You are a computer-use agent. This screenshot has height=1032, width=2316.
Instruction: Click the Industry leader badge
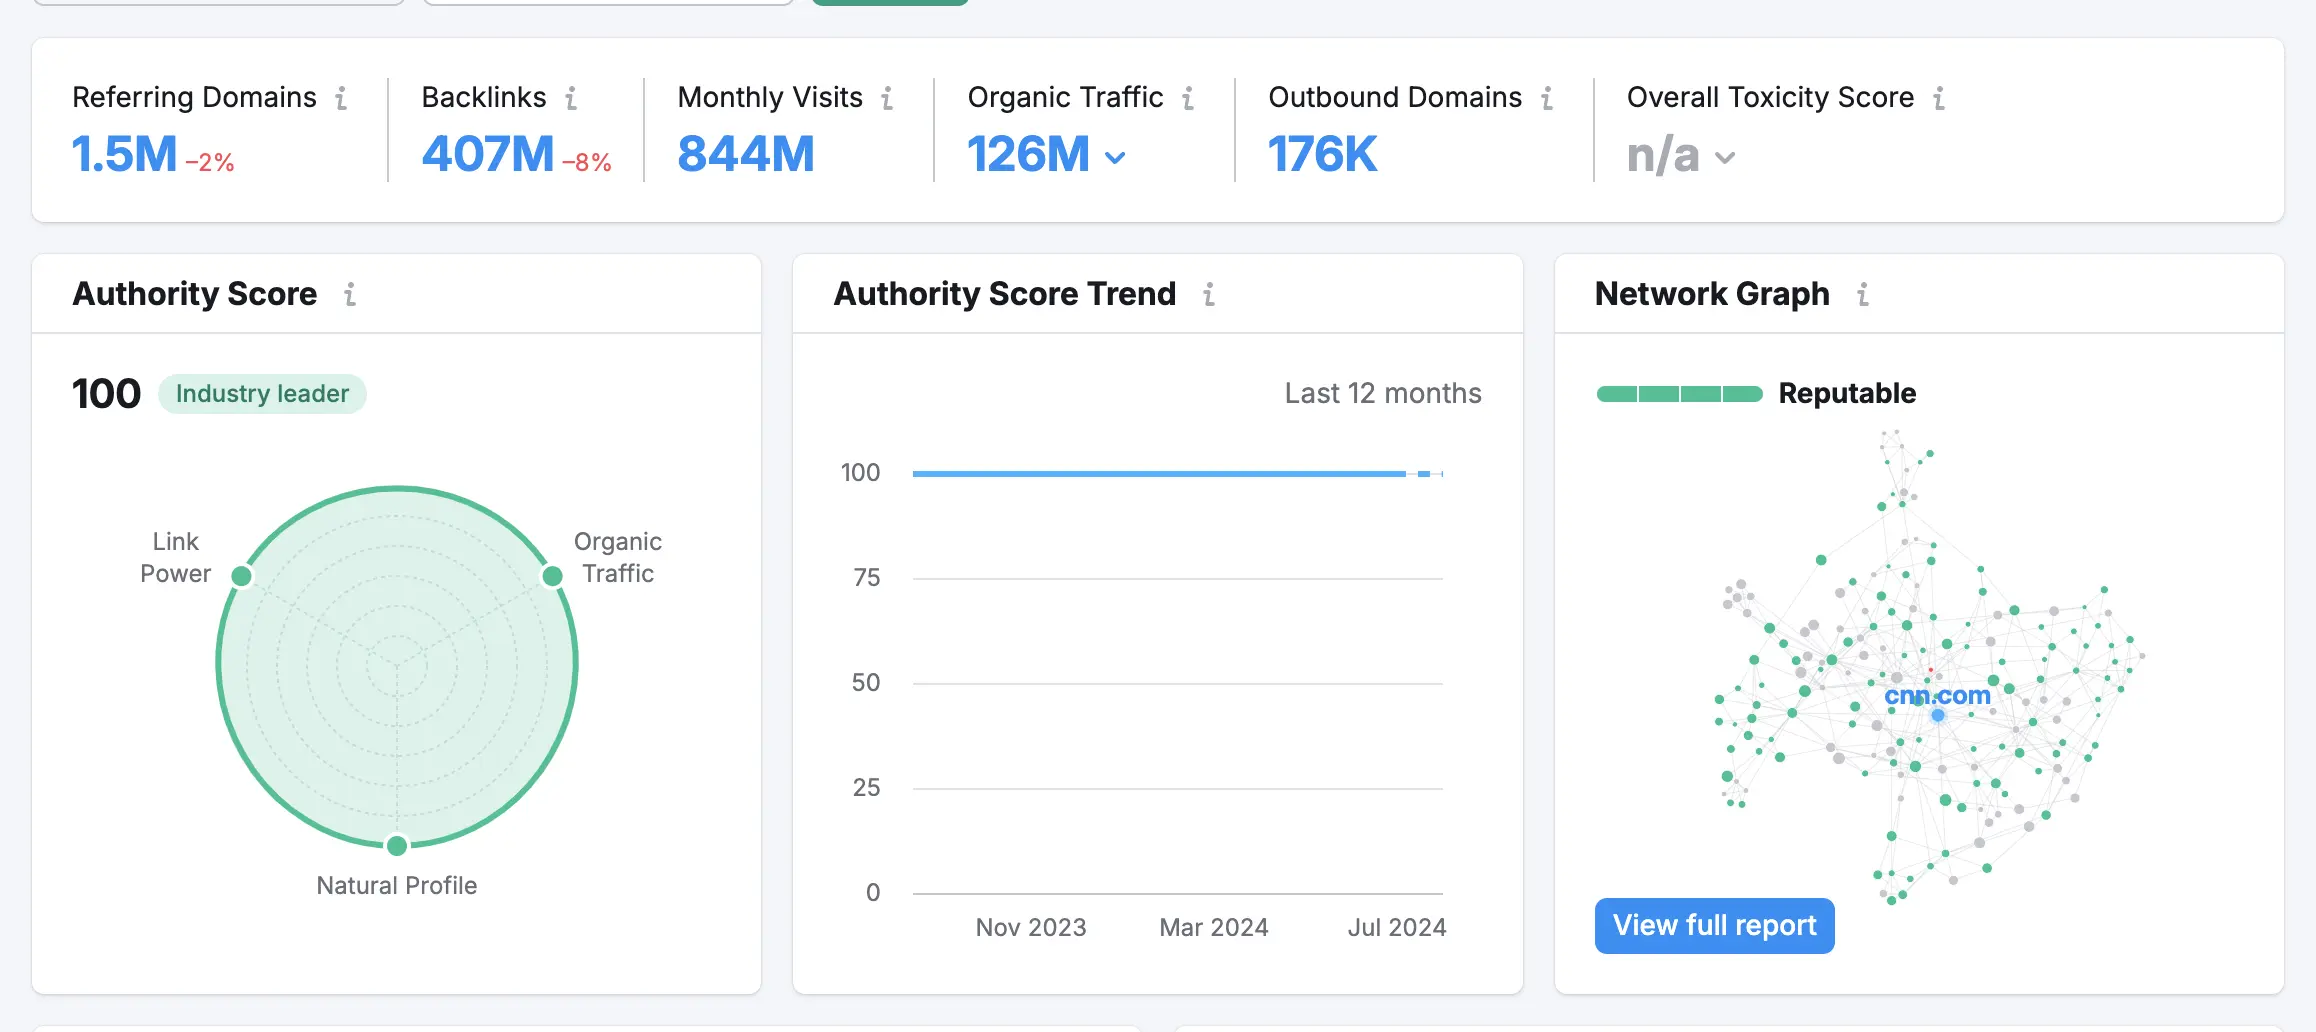(262, 394)
